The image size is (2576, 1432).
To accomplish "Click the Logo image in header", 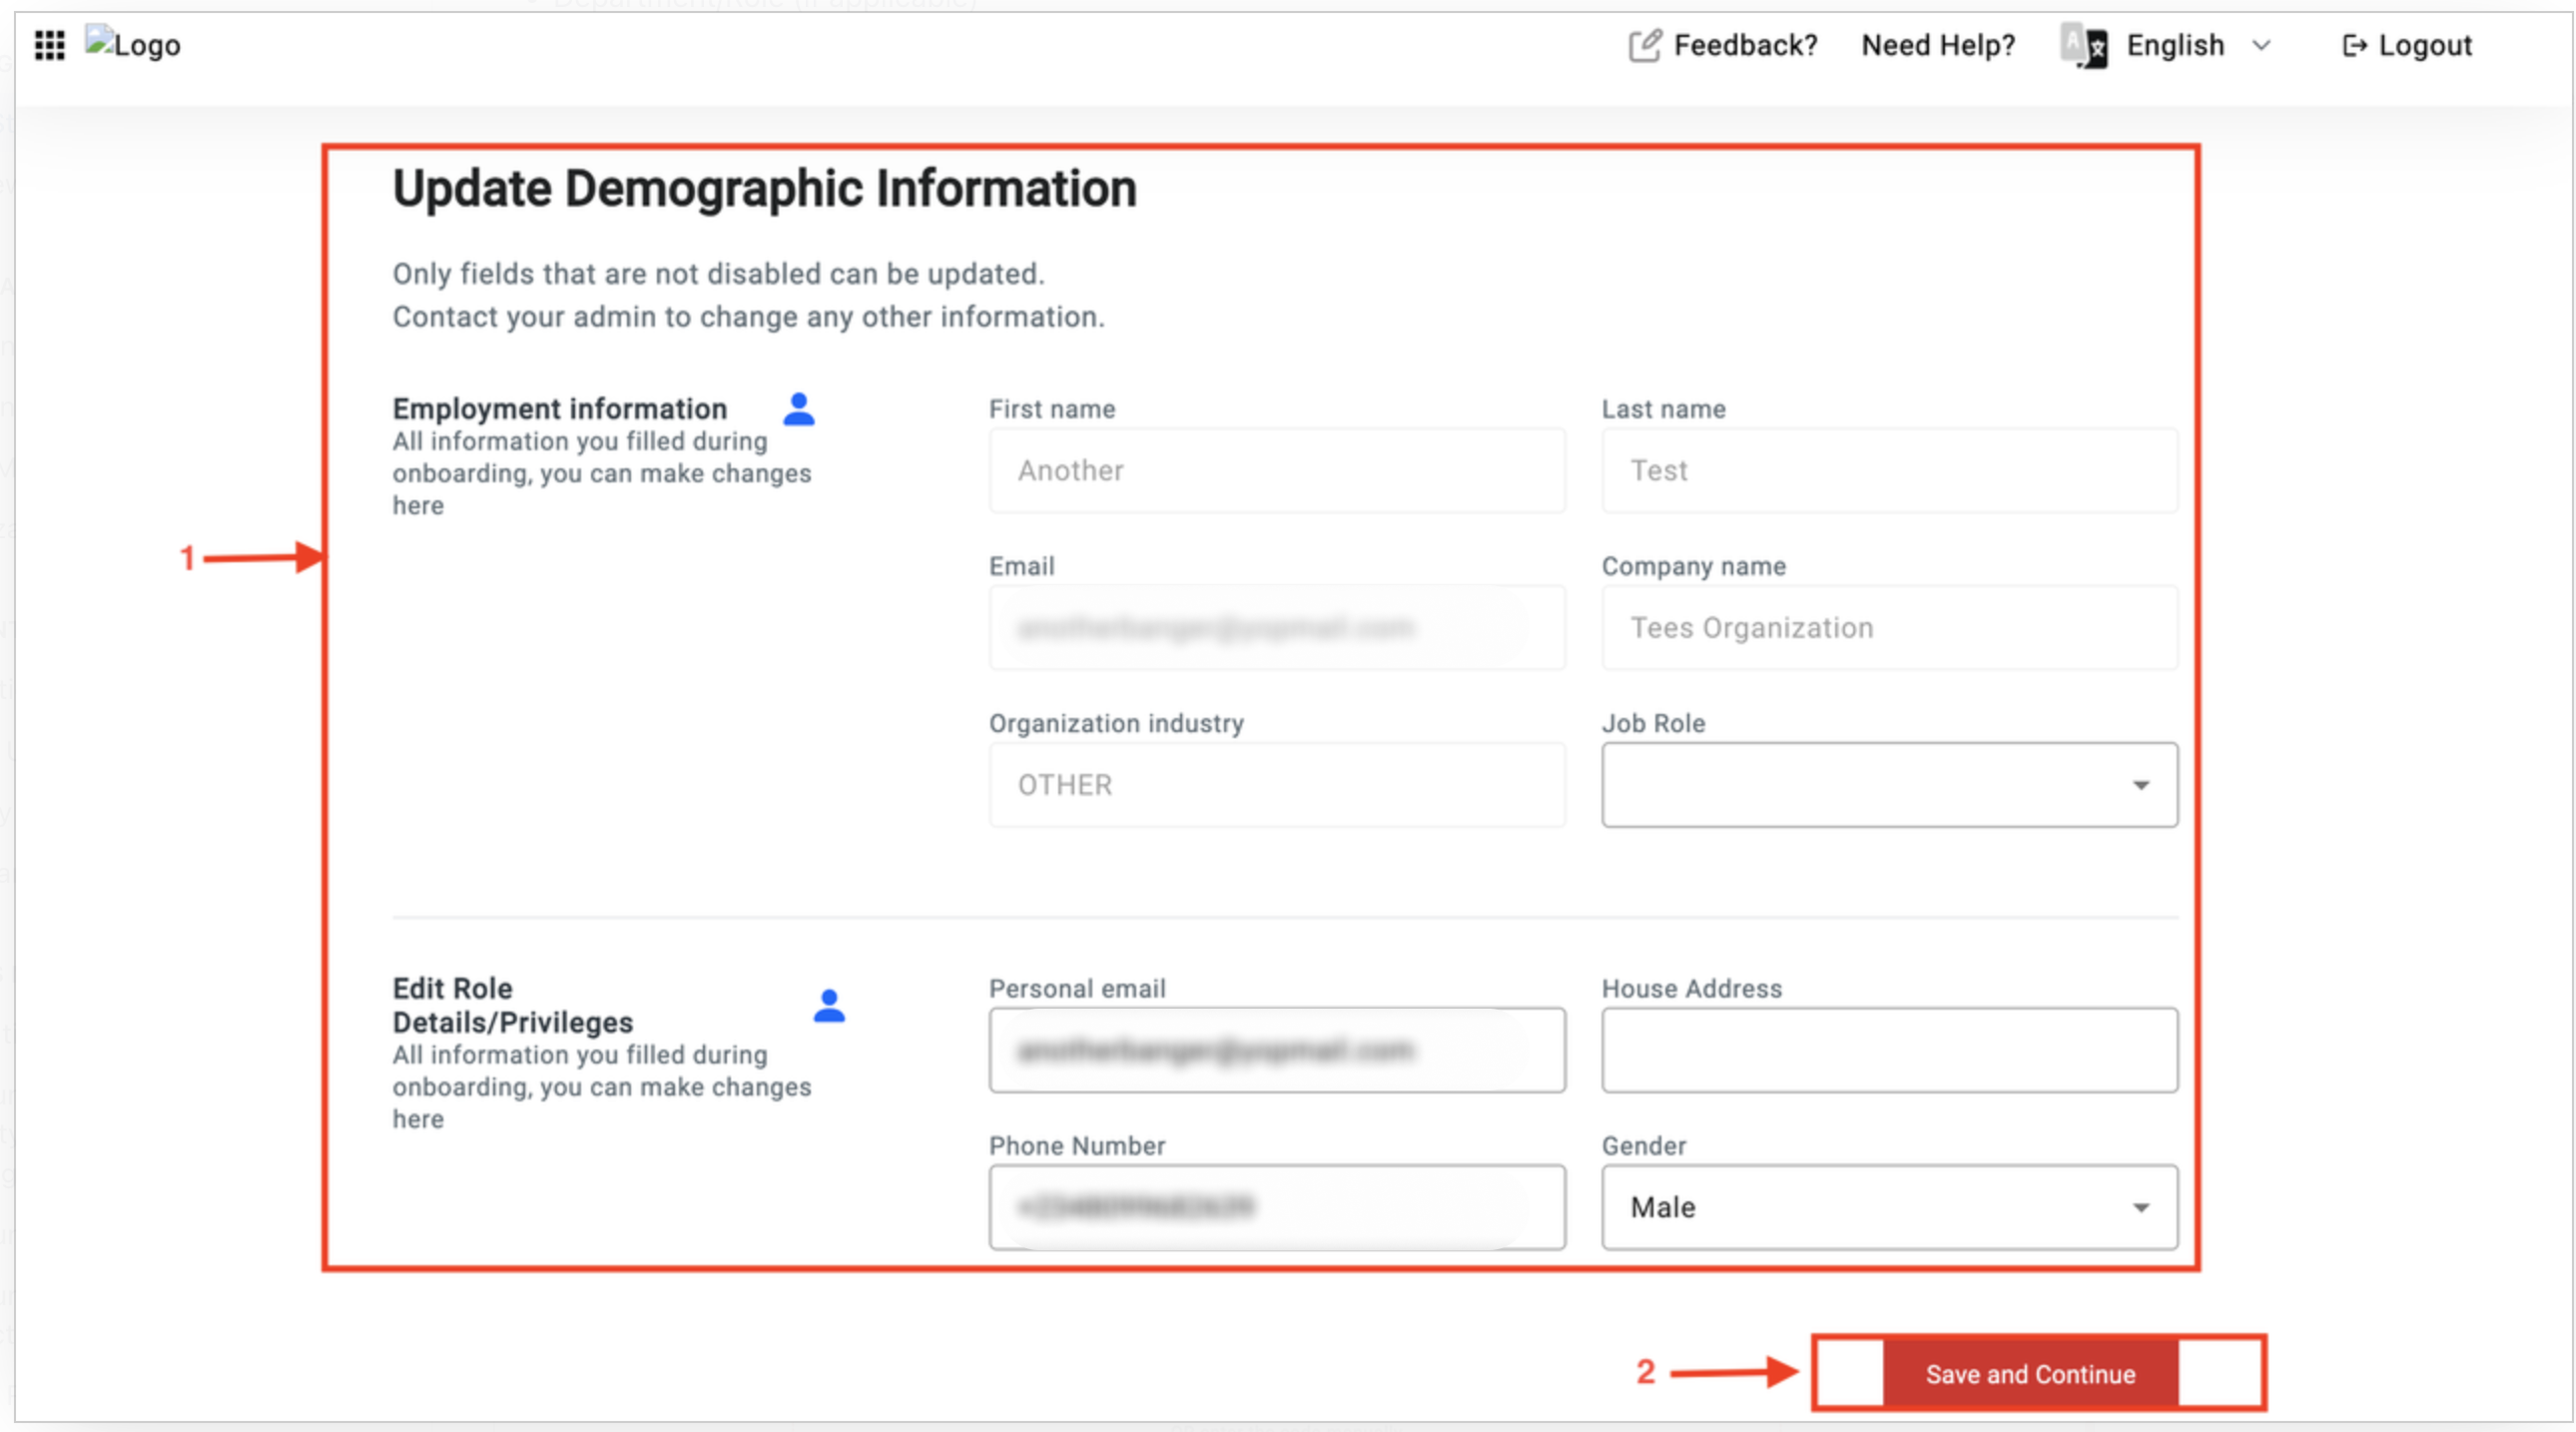I will click(132, 44).
